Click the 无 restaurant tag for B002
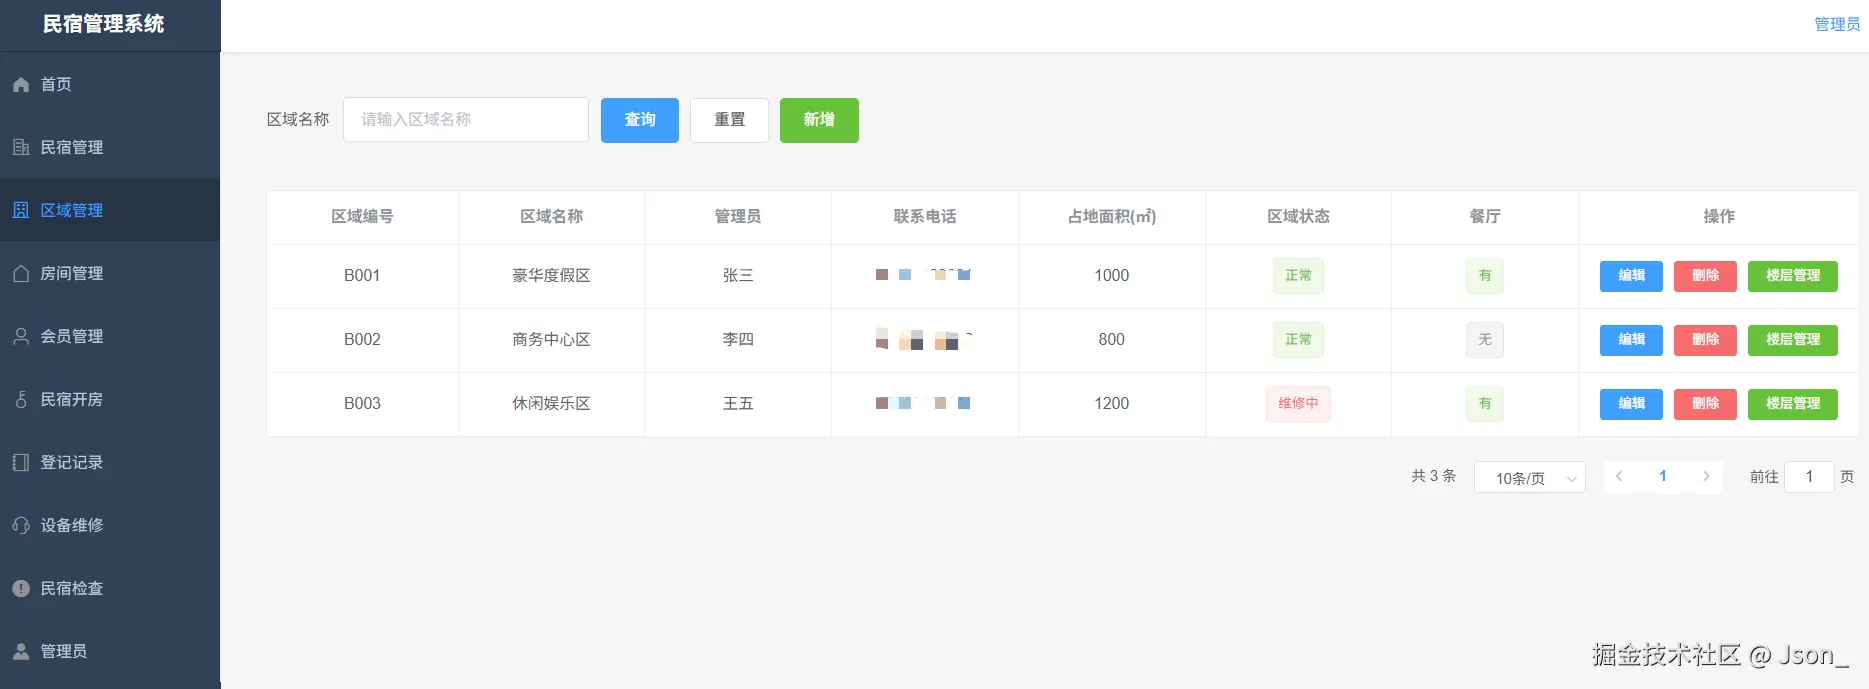The image size is (1869, 689). [x=1485, y=340]
